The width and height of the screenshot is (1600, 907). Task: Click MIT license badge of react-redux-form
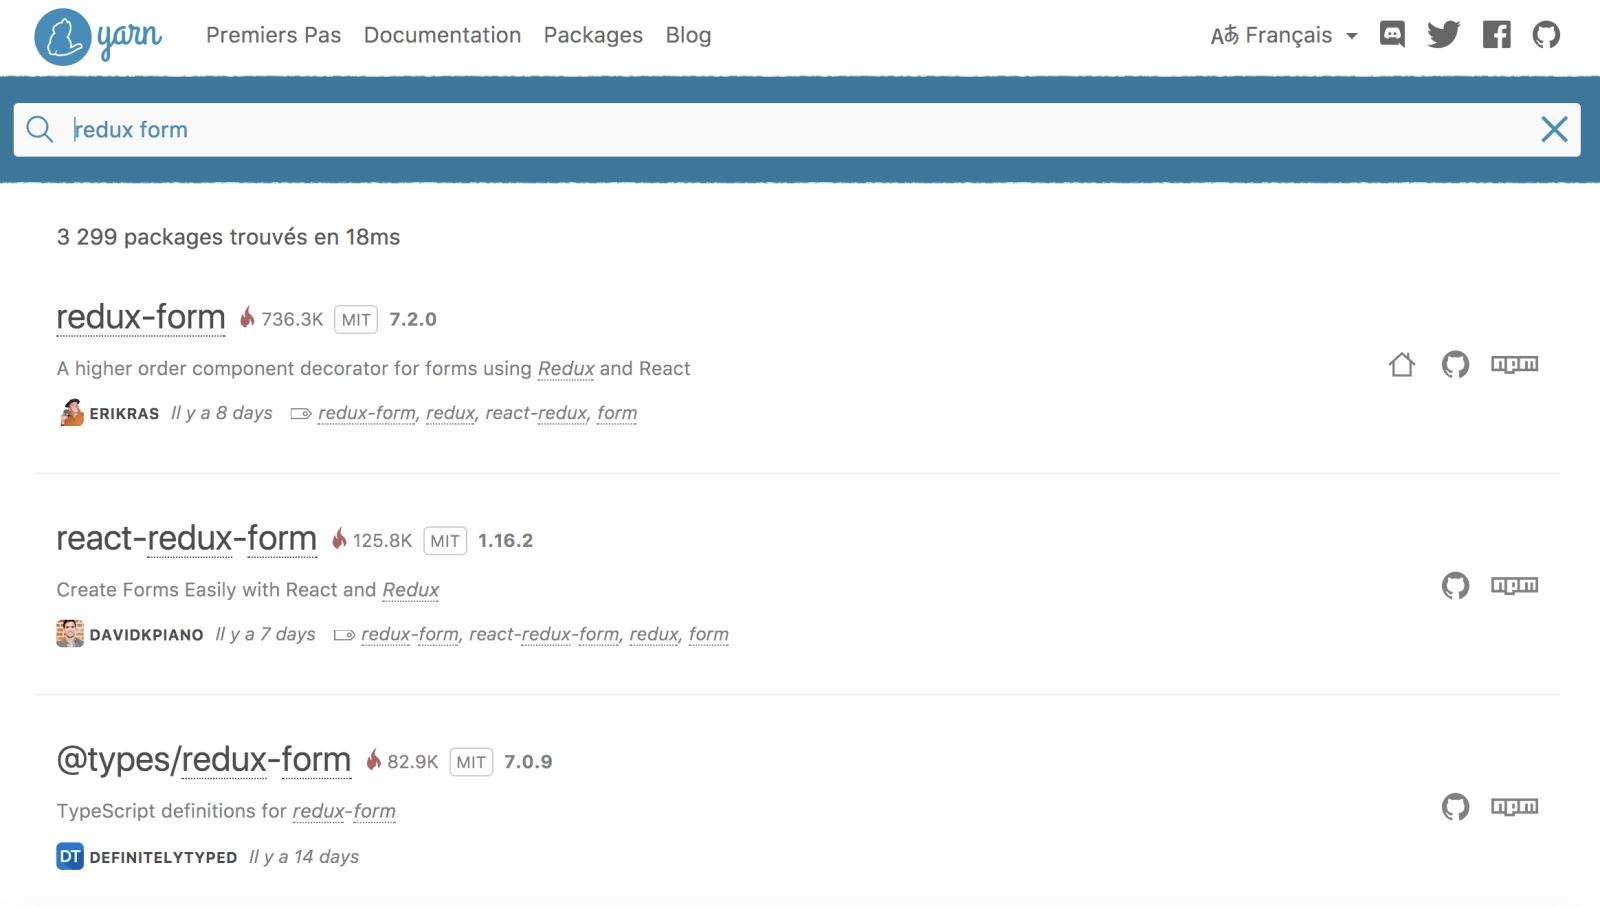click(x=445, y=541)
